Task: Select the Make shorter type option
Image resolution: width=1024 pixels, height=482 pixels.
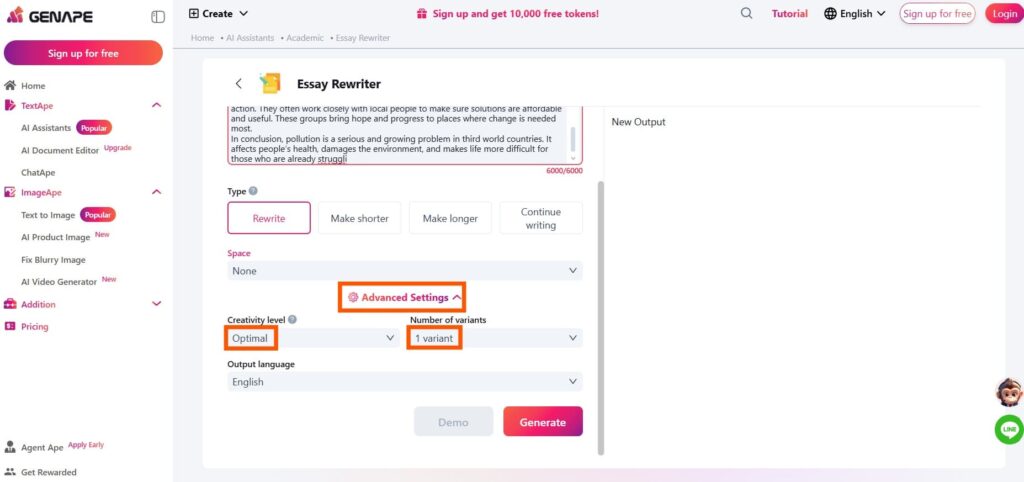Action: pos(359,218)
